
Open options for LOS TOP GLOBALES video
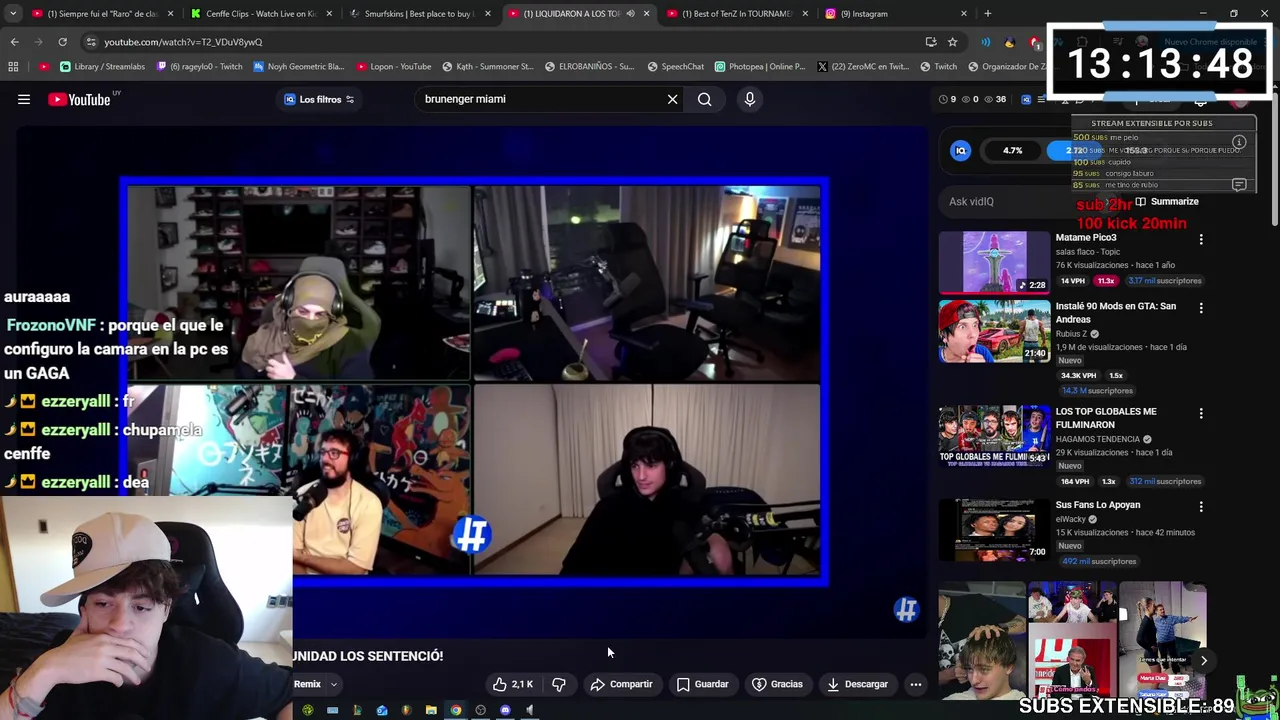1201,413
